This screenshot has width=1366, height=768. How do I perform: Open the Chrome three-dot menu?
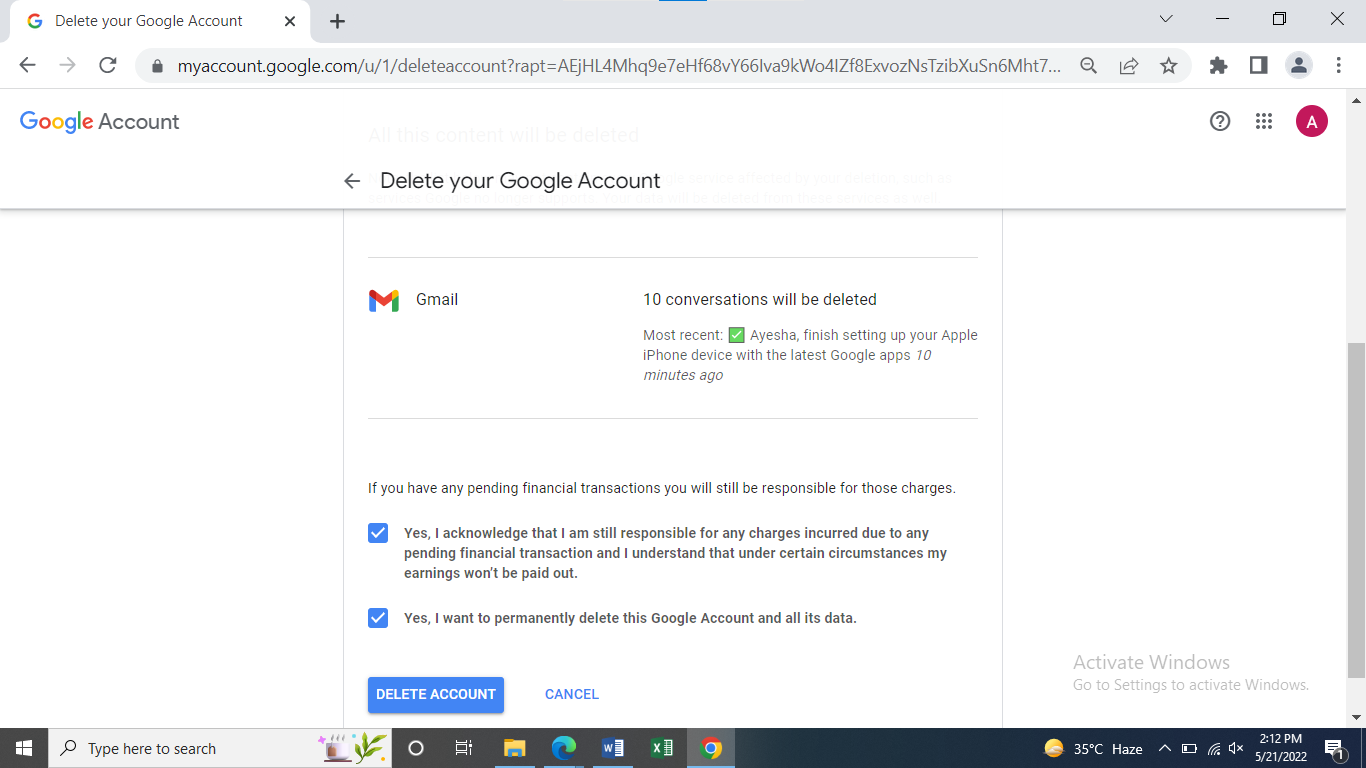[1338, 65]
